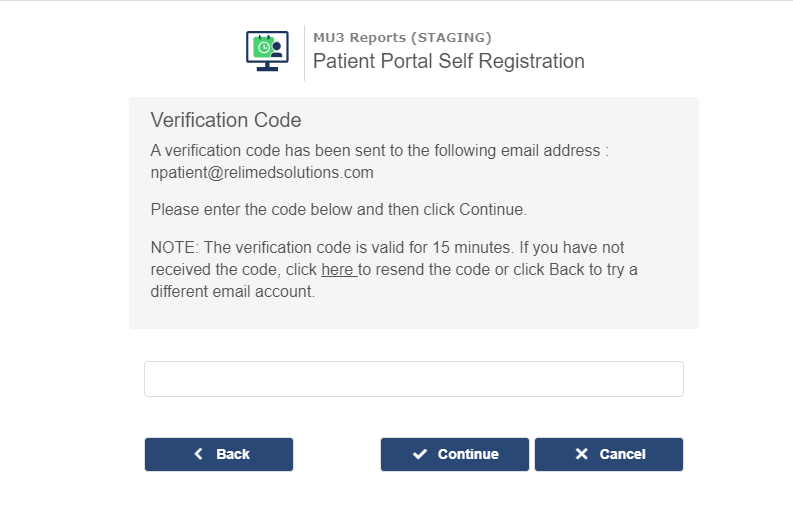This screenshot has height=507, width=793.
Task: Click the Verification Code heading
Action: coord(226,120)
